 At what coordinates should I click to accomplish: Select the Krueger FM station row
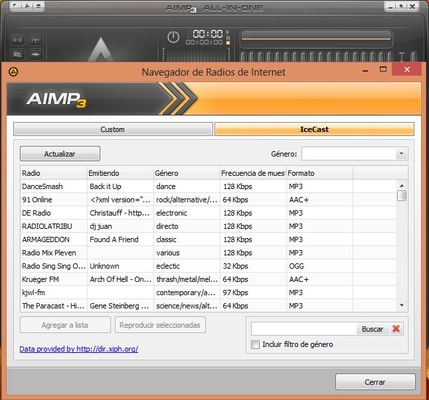(208, 279)
